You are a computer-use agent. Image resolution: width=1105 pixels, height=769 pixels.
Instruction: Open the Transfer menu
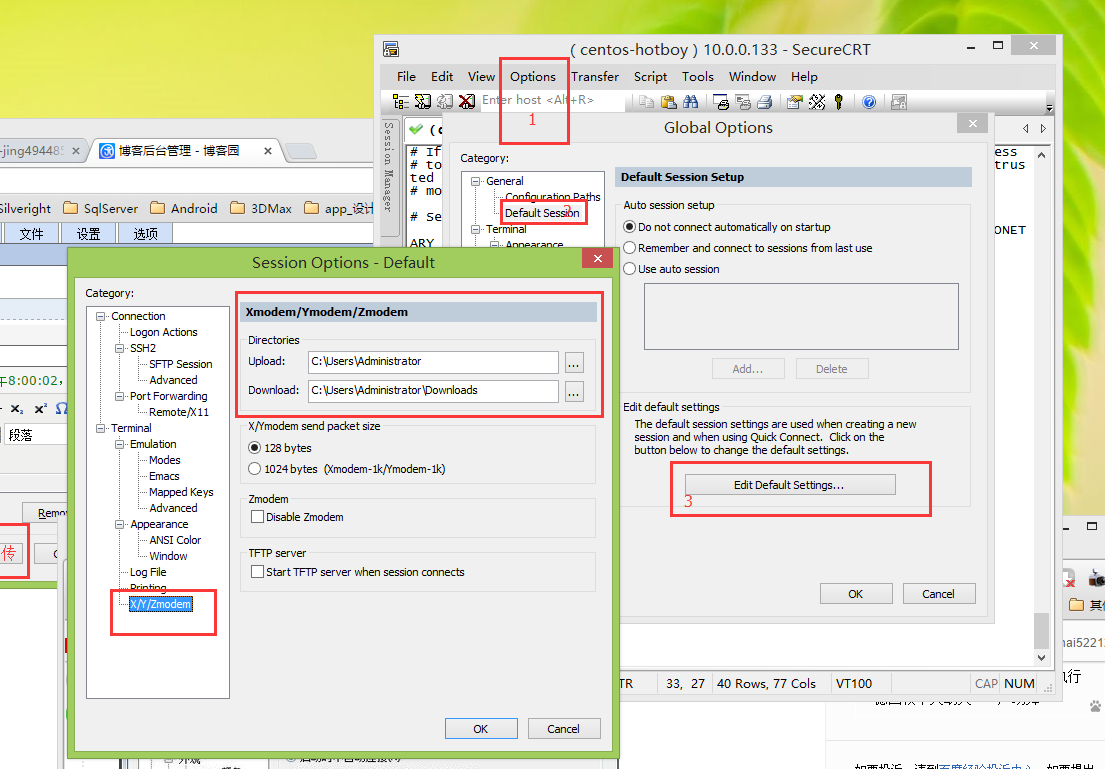pos(595,76)
